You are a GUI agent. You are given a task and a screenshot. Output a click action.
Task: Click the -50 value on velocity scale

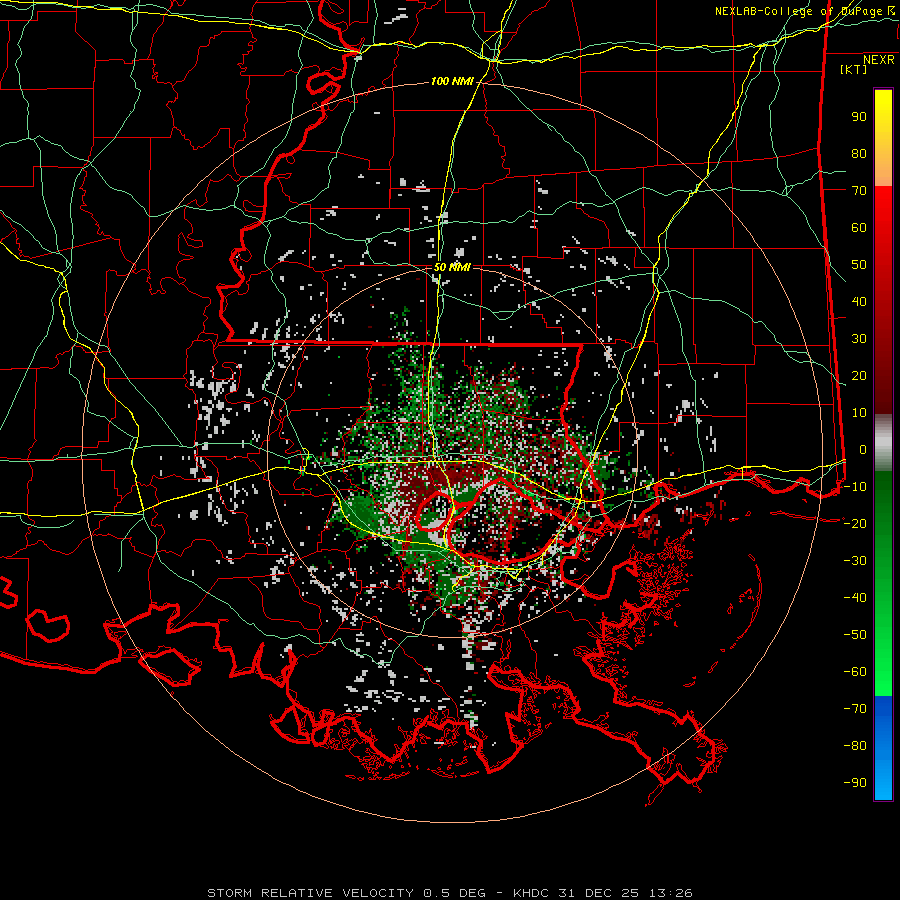point(855,635)
